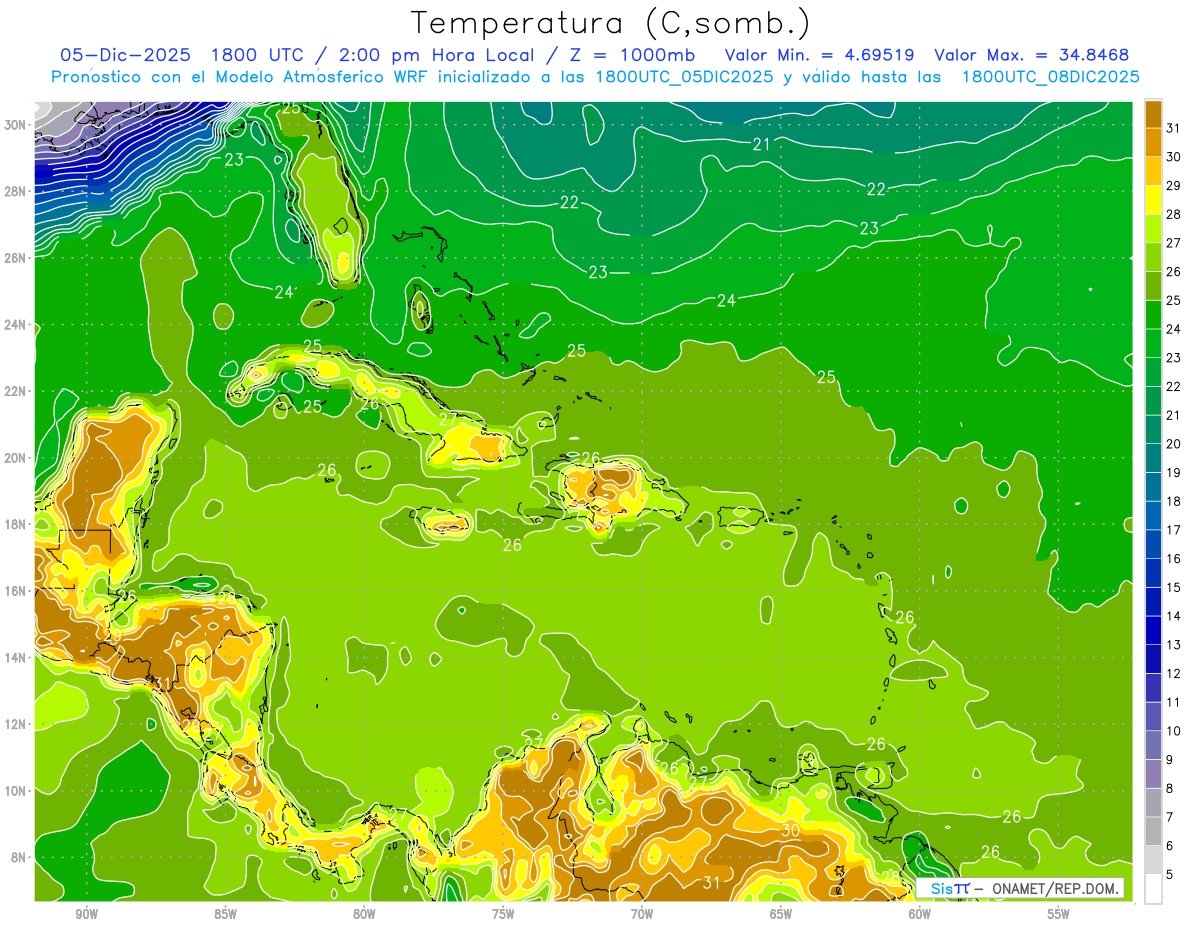The width and height of the screenshot is (1200, 927).
Task: Click the '18N' latitude axis label
Action: (x=16, y=524)
